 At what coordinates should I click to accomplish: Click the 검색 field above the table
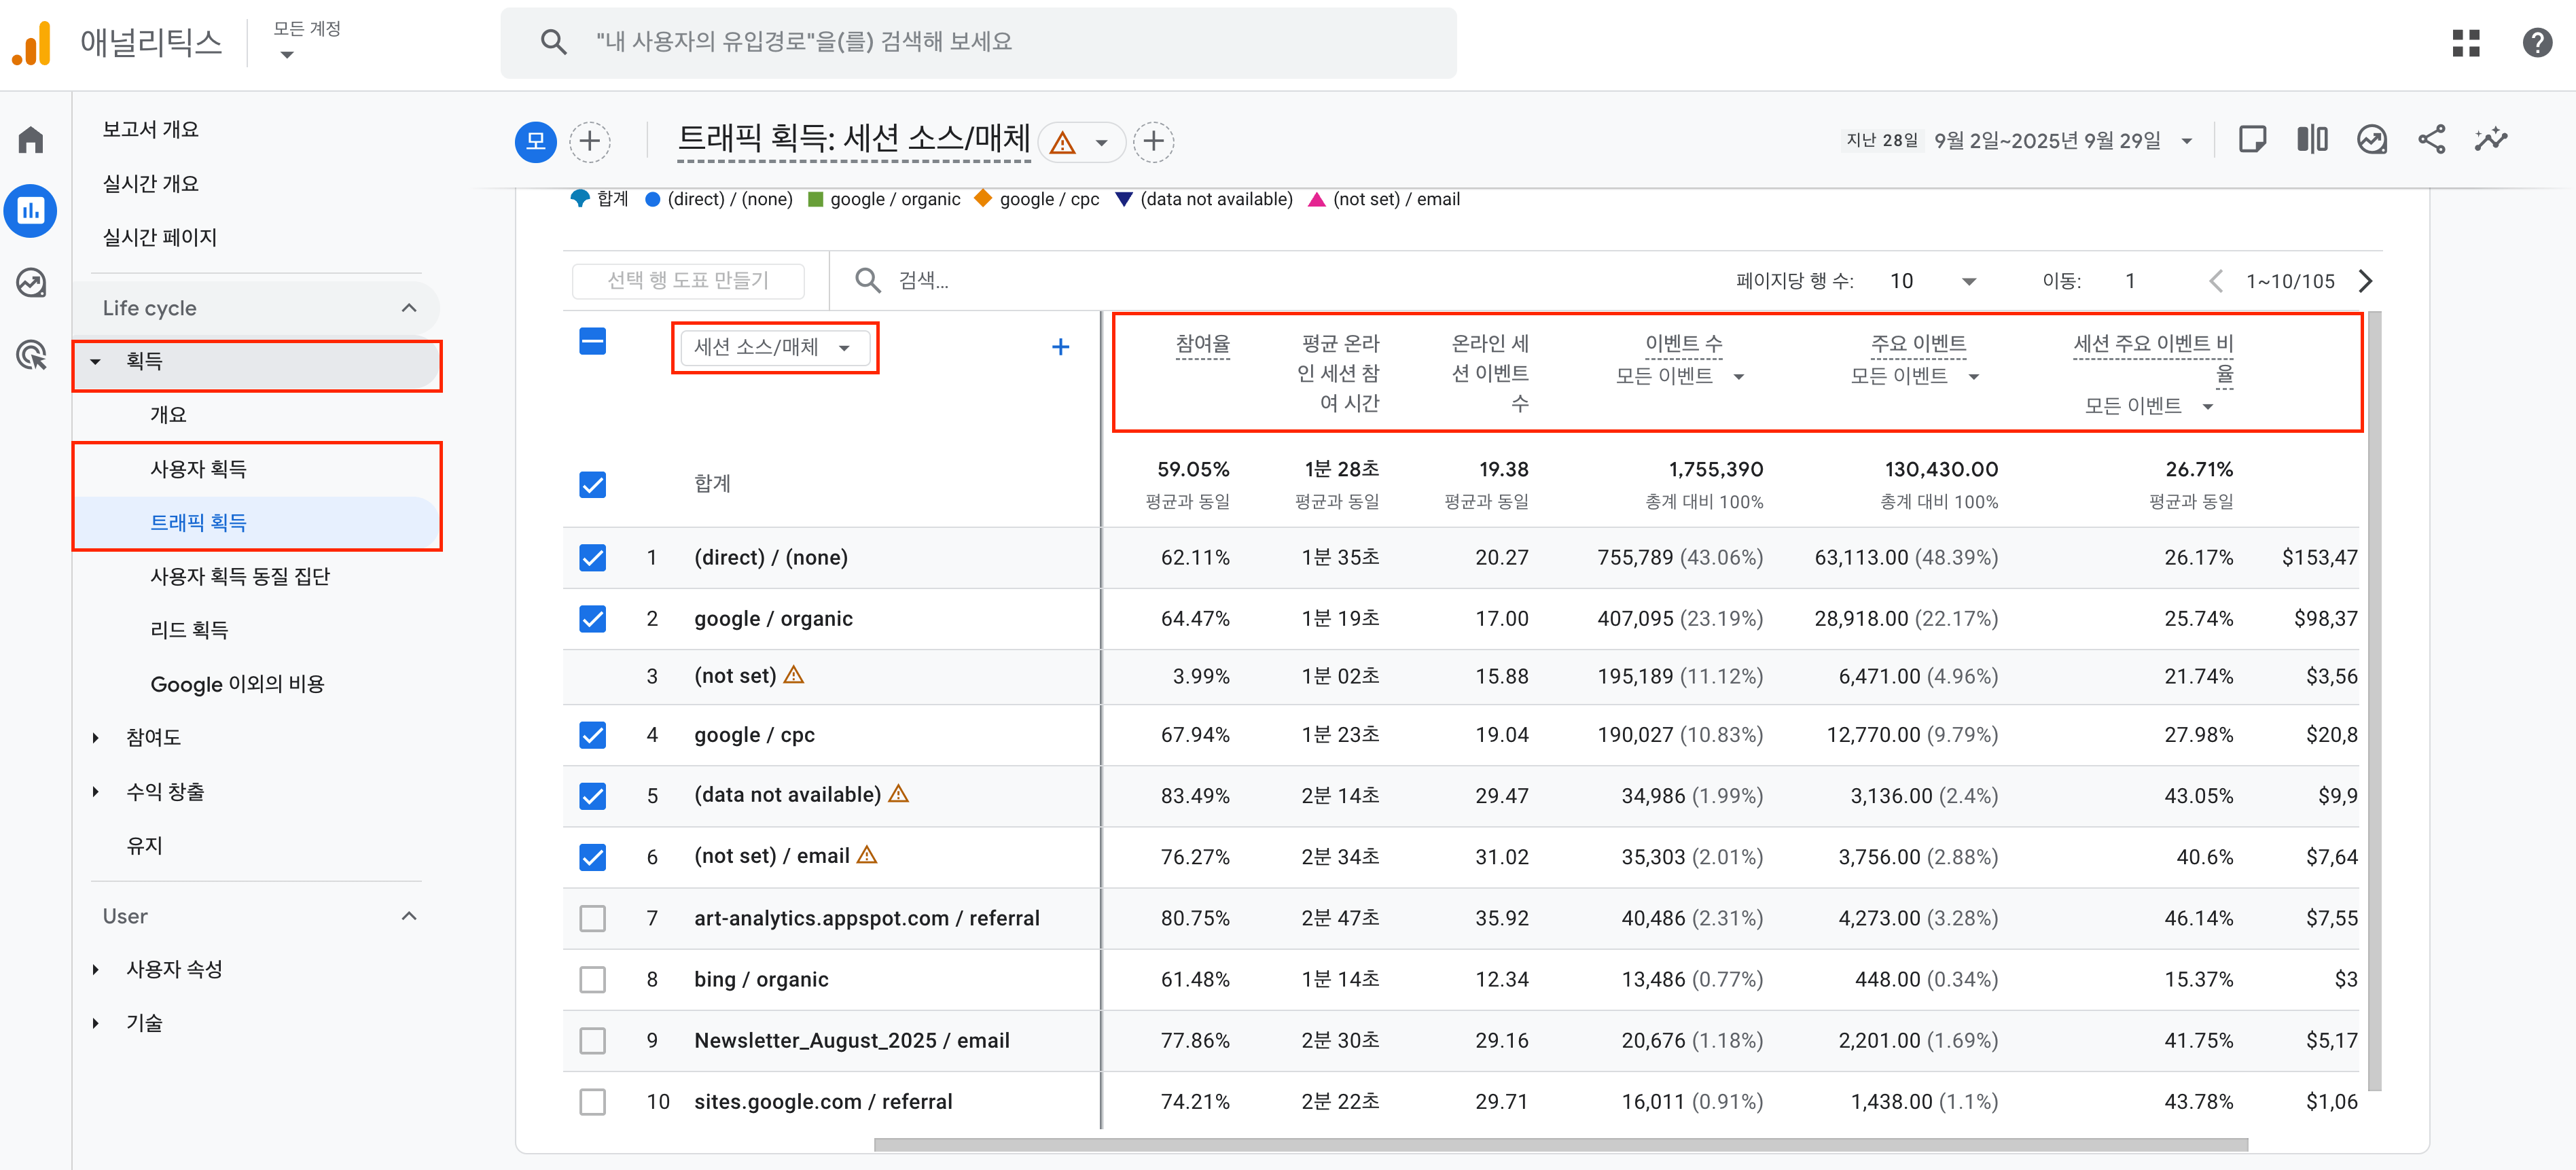(x=960, y=281)
